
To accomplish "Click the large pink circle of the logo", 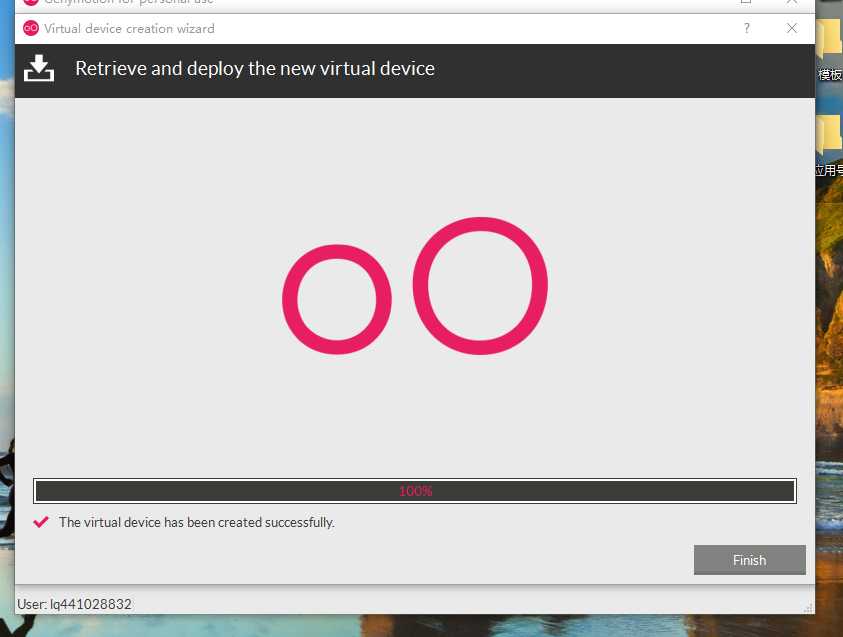I will click(x=480, y=285).
